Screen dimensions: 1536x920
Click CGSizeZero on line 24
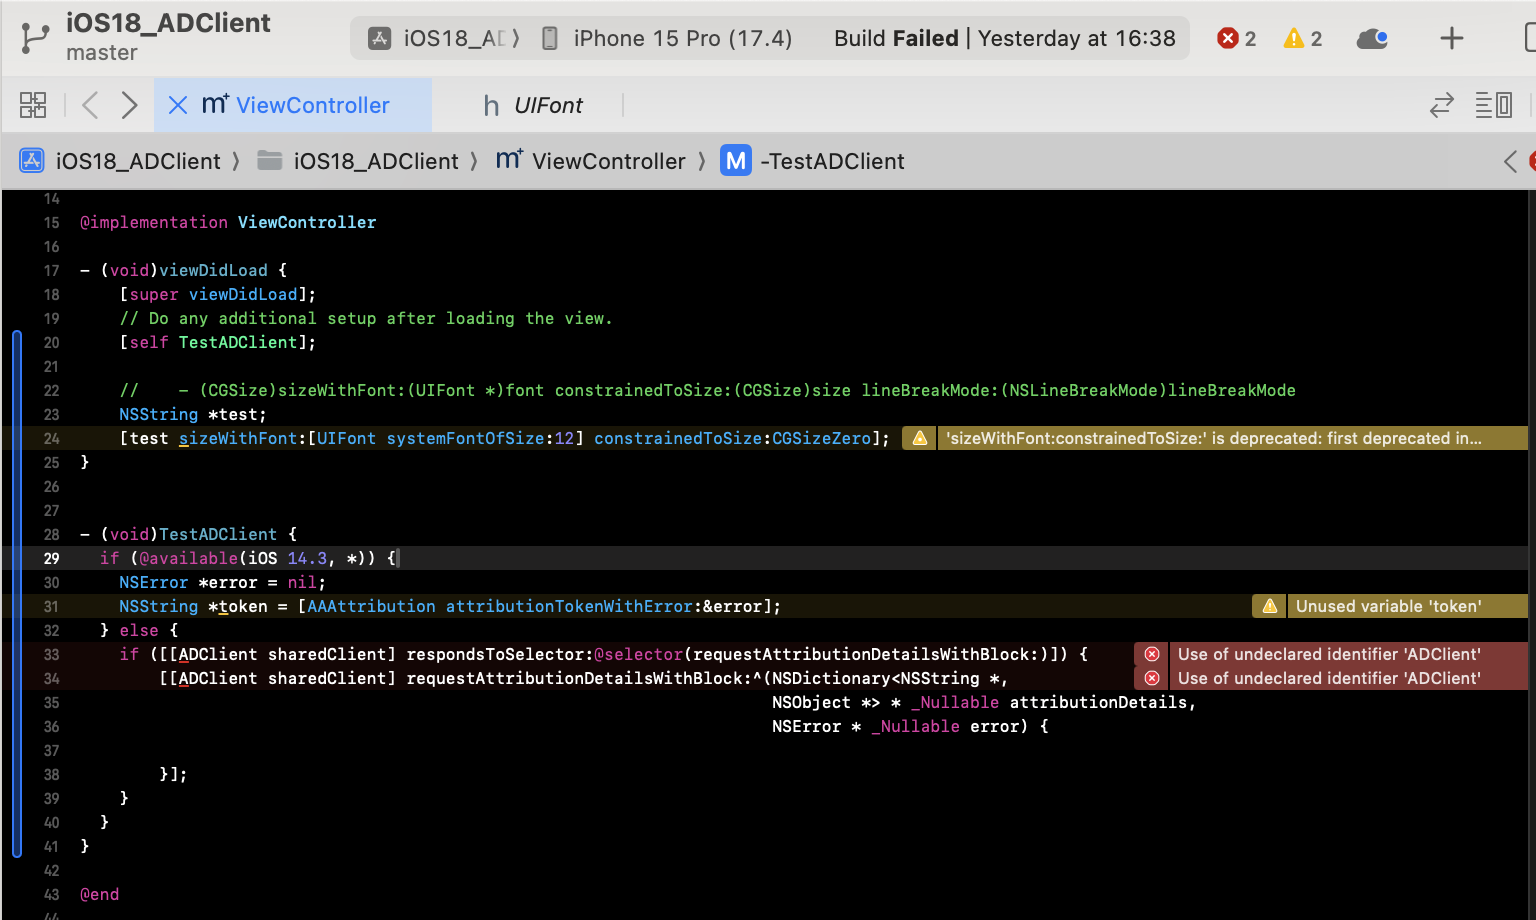click(821, 438)
